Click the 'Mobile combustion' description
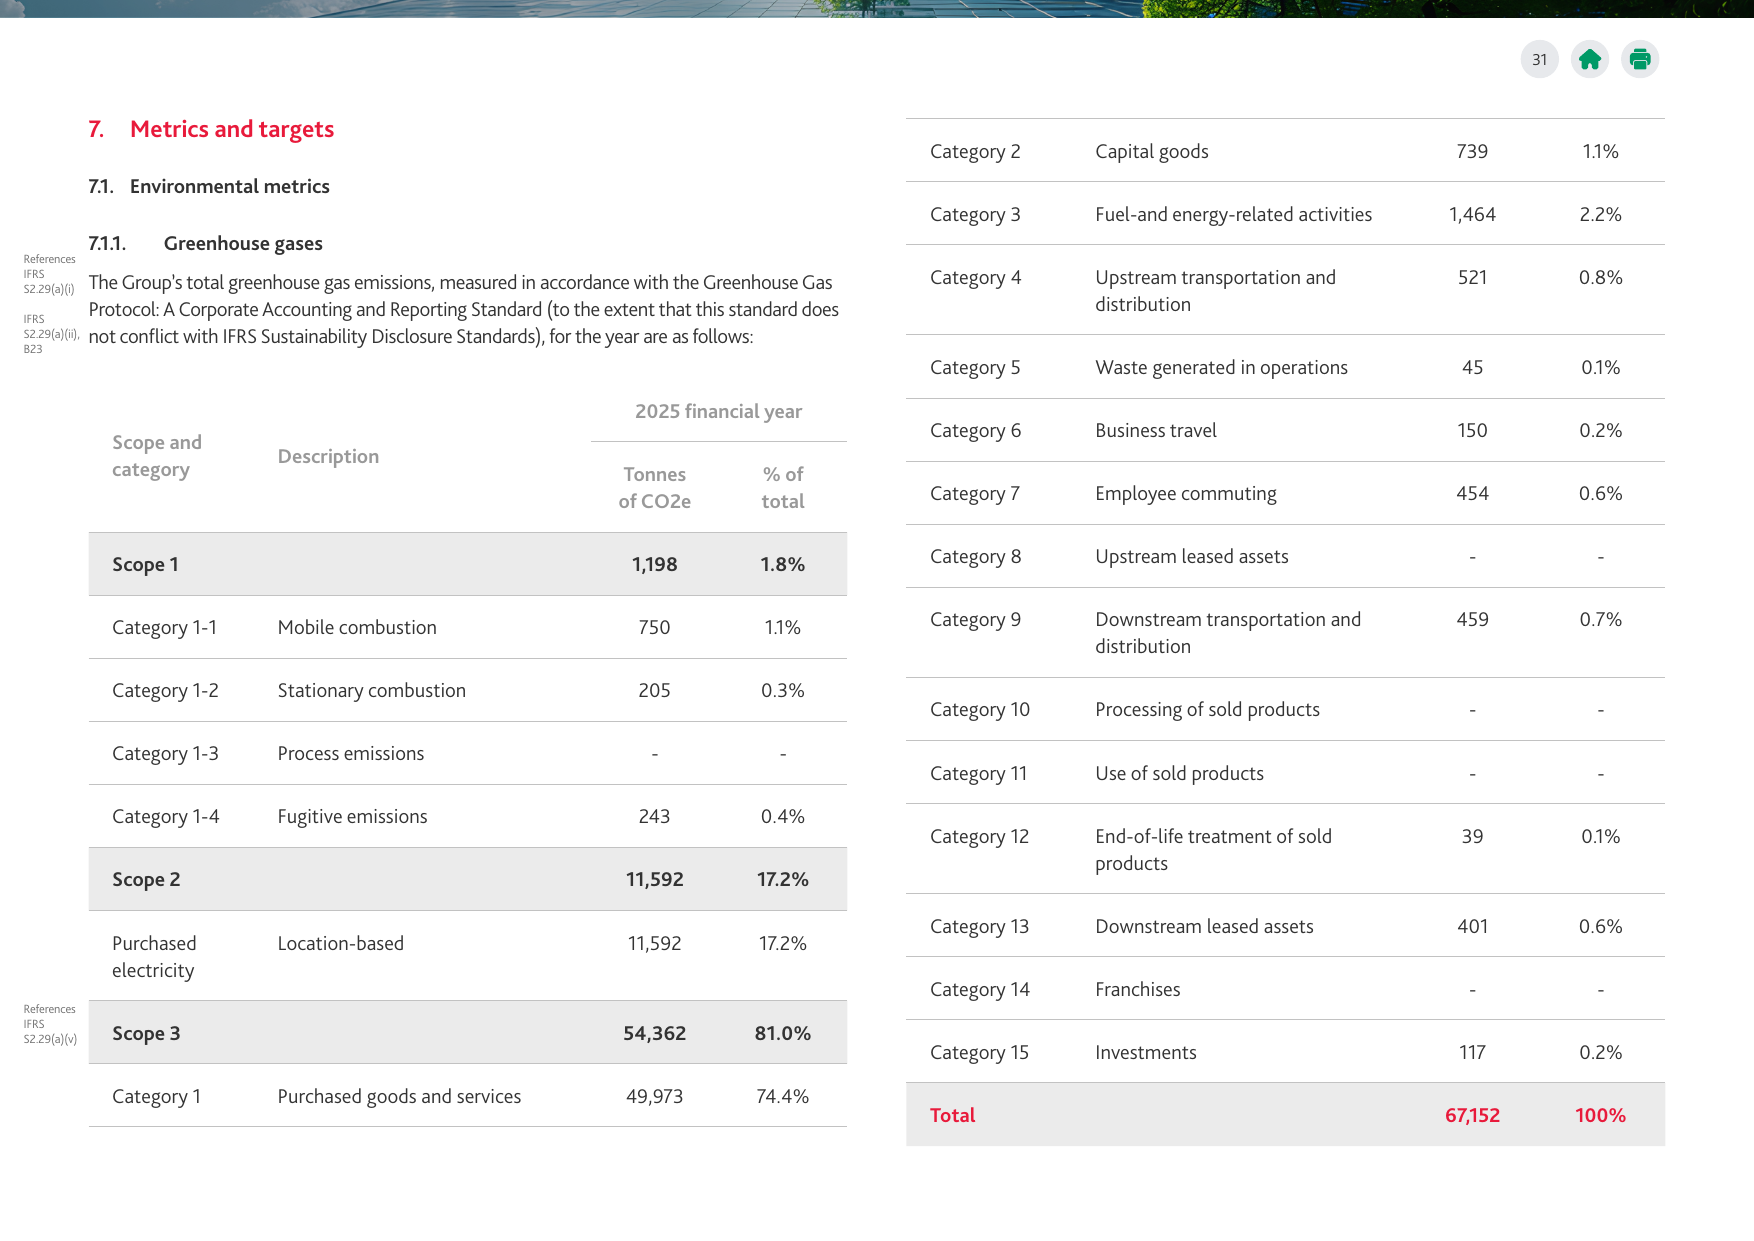1754x1241 pixels. [357, 627]
